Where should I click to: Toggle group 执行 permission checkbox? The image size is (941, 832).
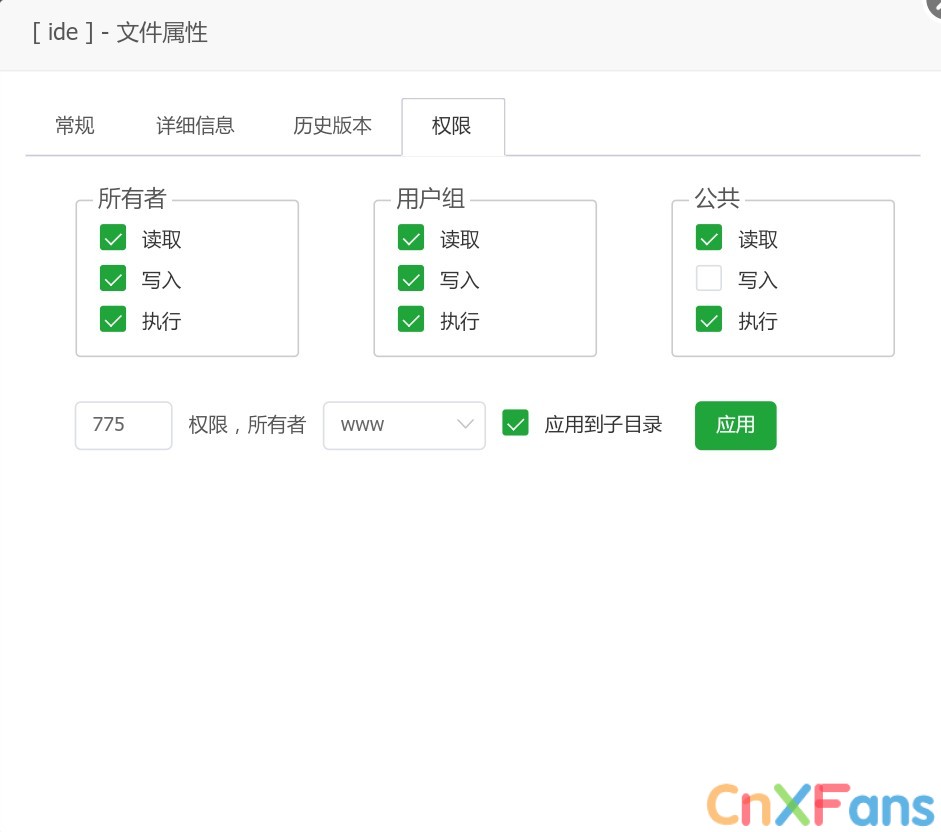411,320
